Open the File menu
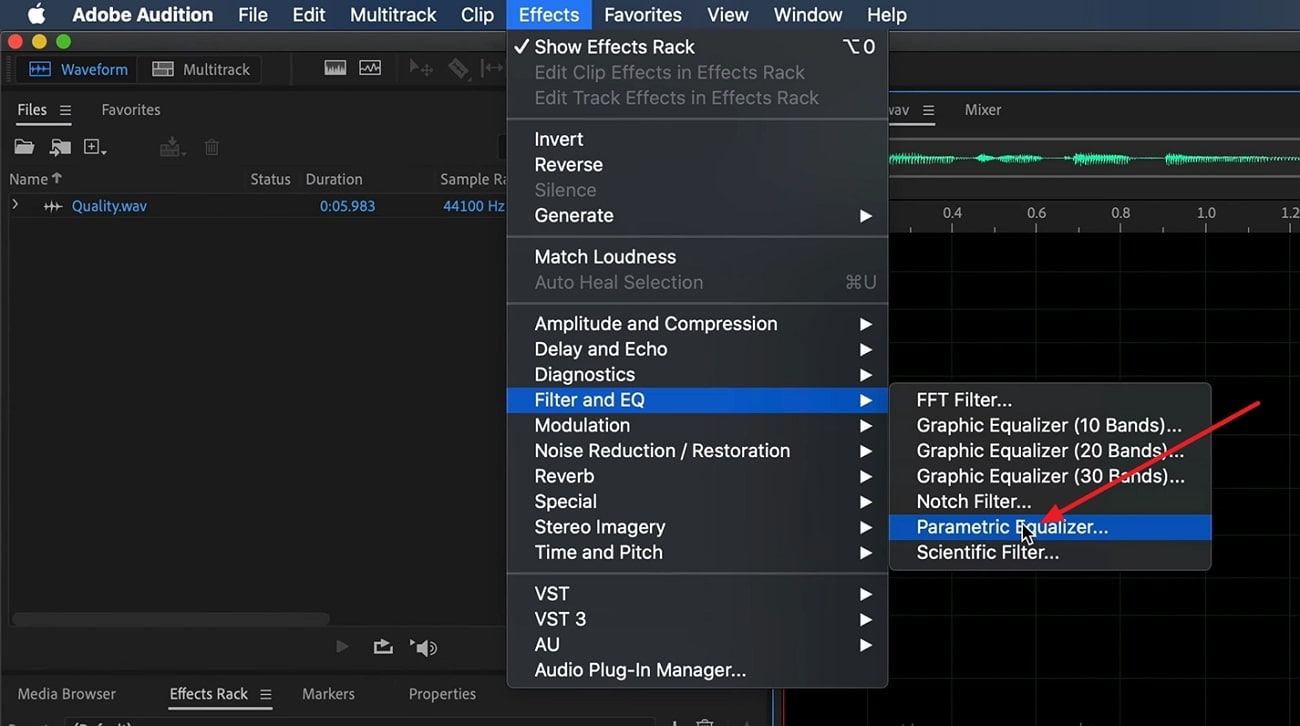The height and width of the screenshot is (726, 1300). click(x=253, y=15)
